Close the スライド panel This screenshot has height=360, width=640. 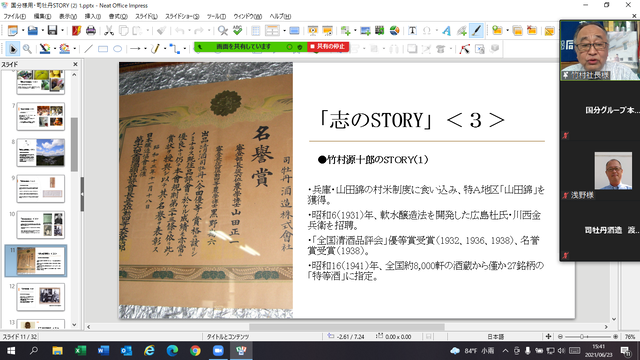click(x=75, y=64)
